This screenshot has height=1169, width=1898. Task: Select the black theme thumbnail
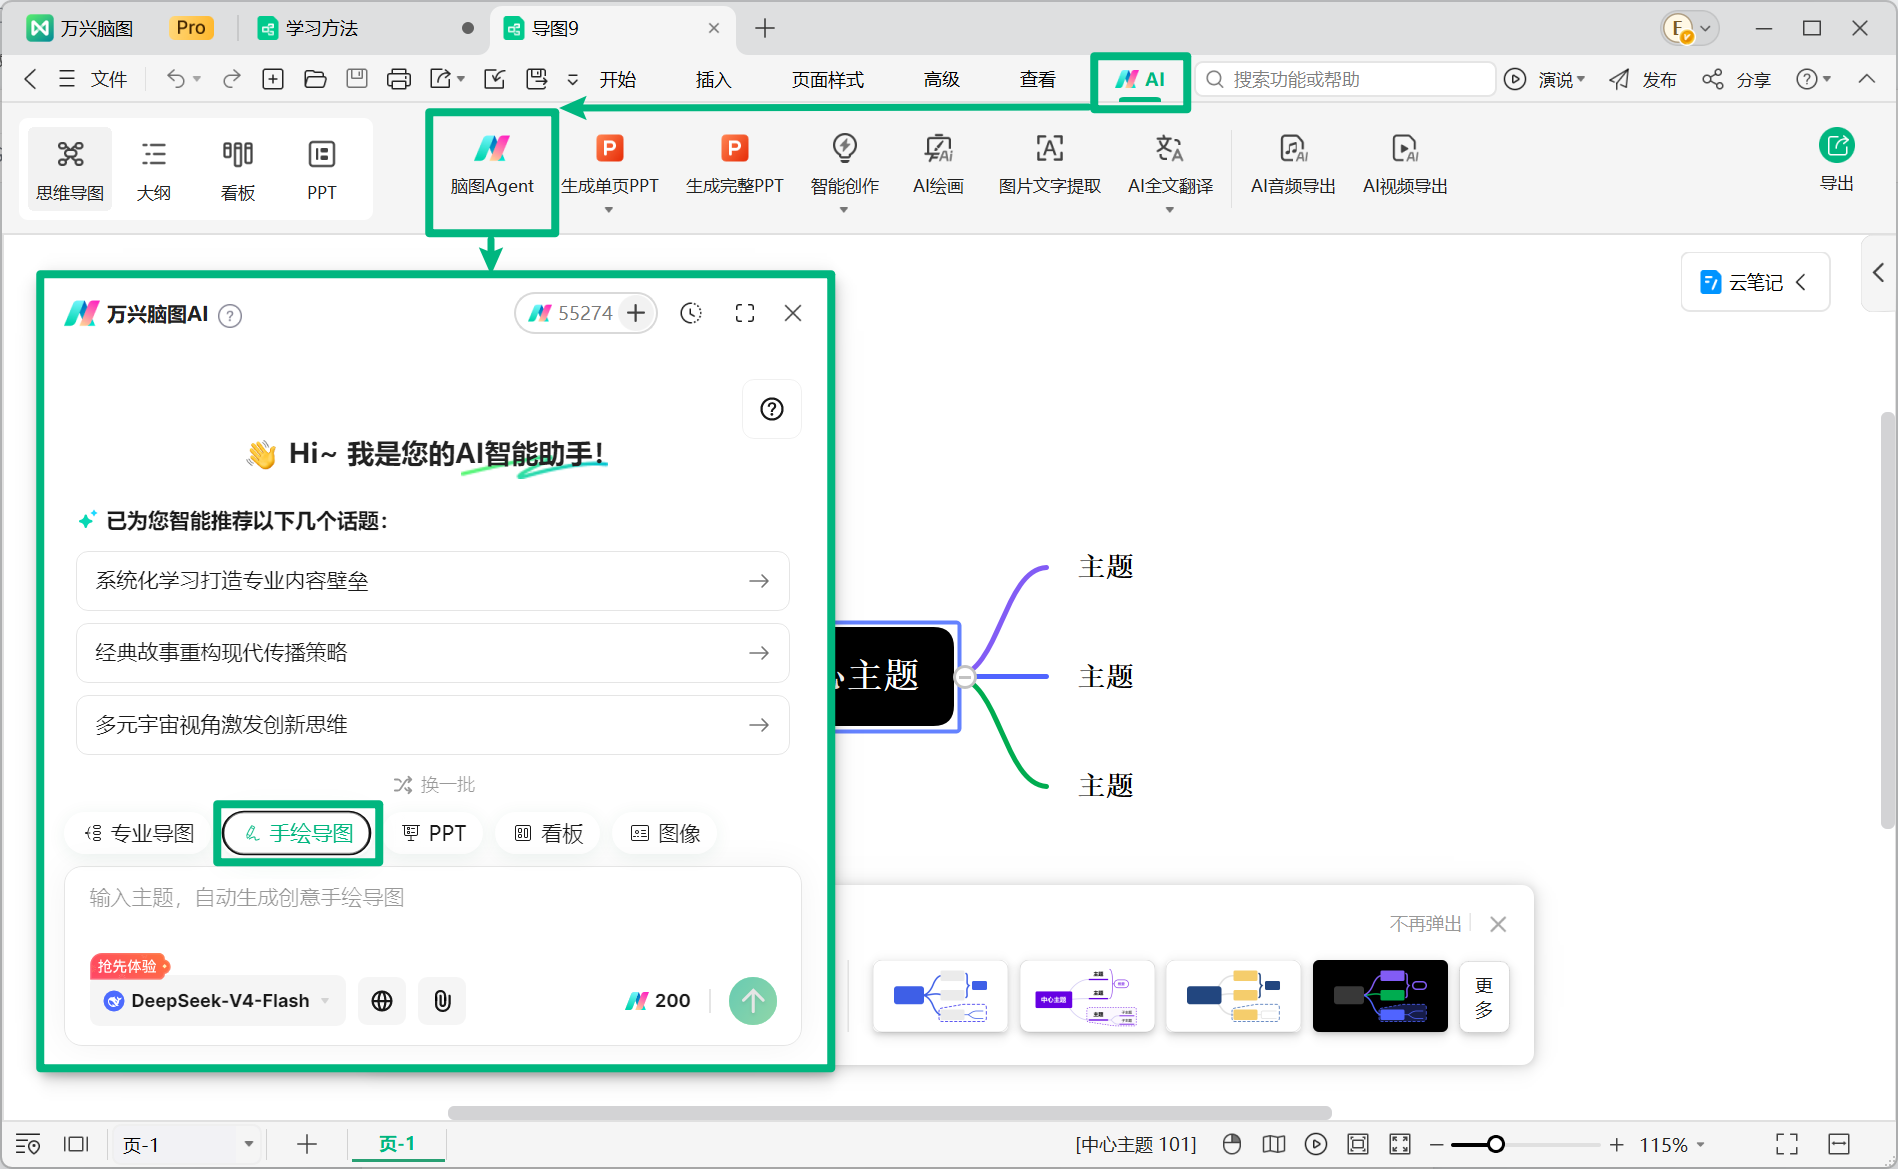[1380, 996]
